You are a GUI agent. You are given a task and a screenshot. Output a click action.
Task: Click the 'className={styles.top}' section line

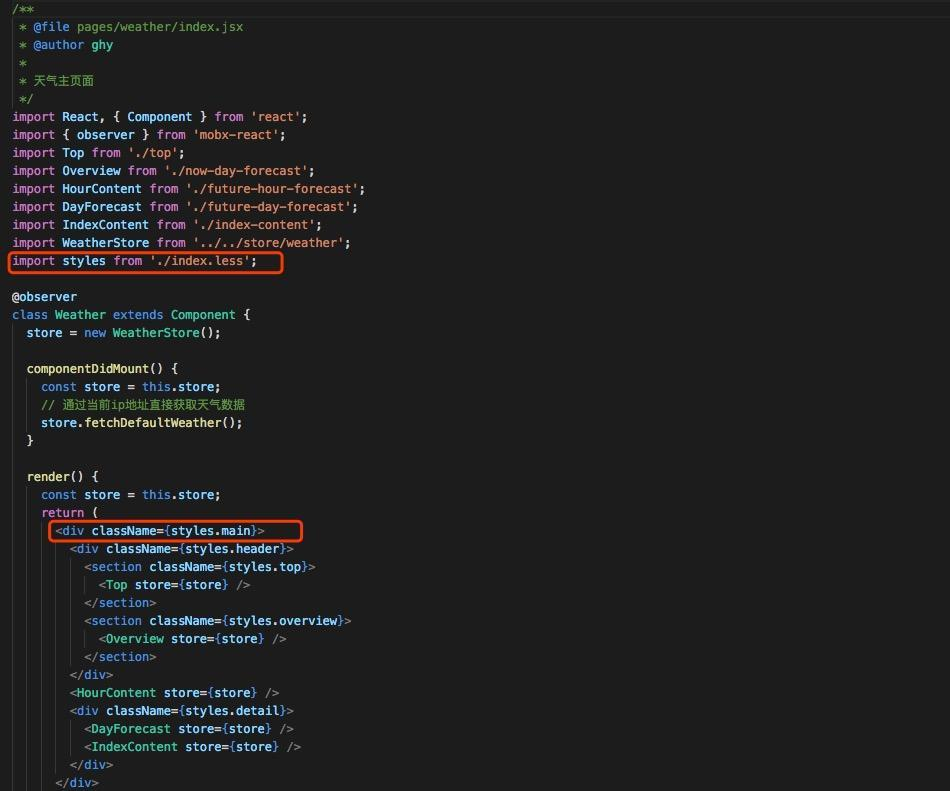pos(200,567)
